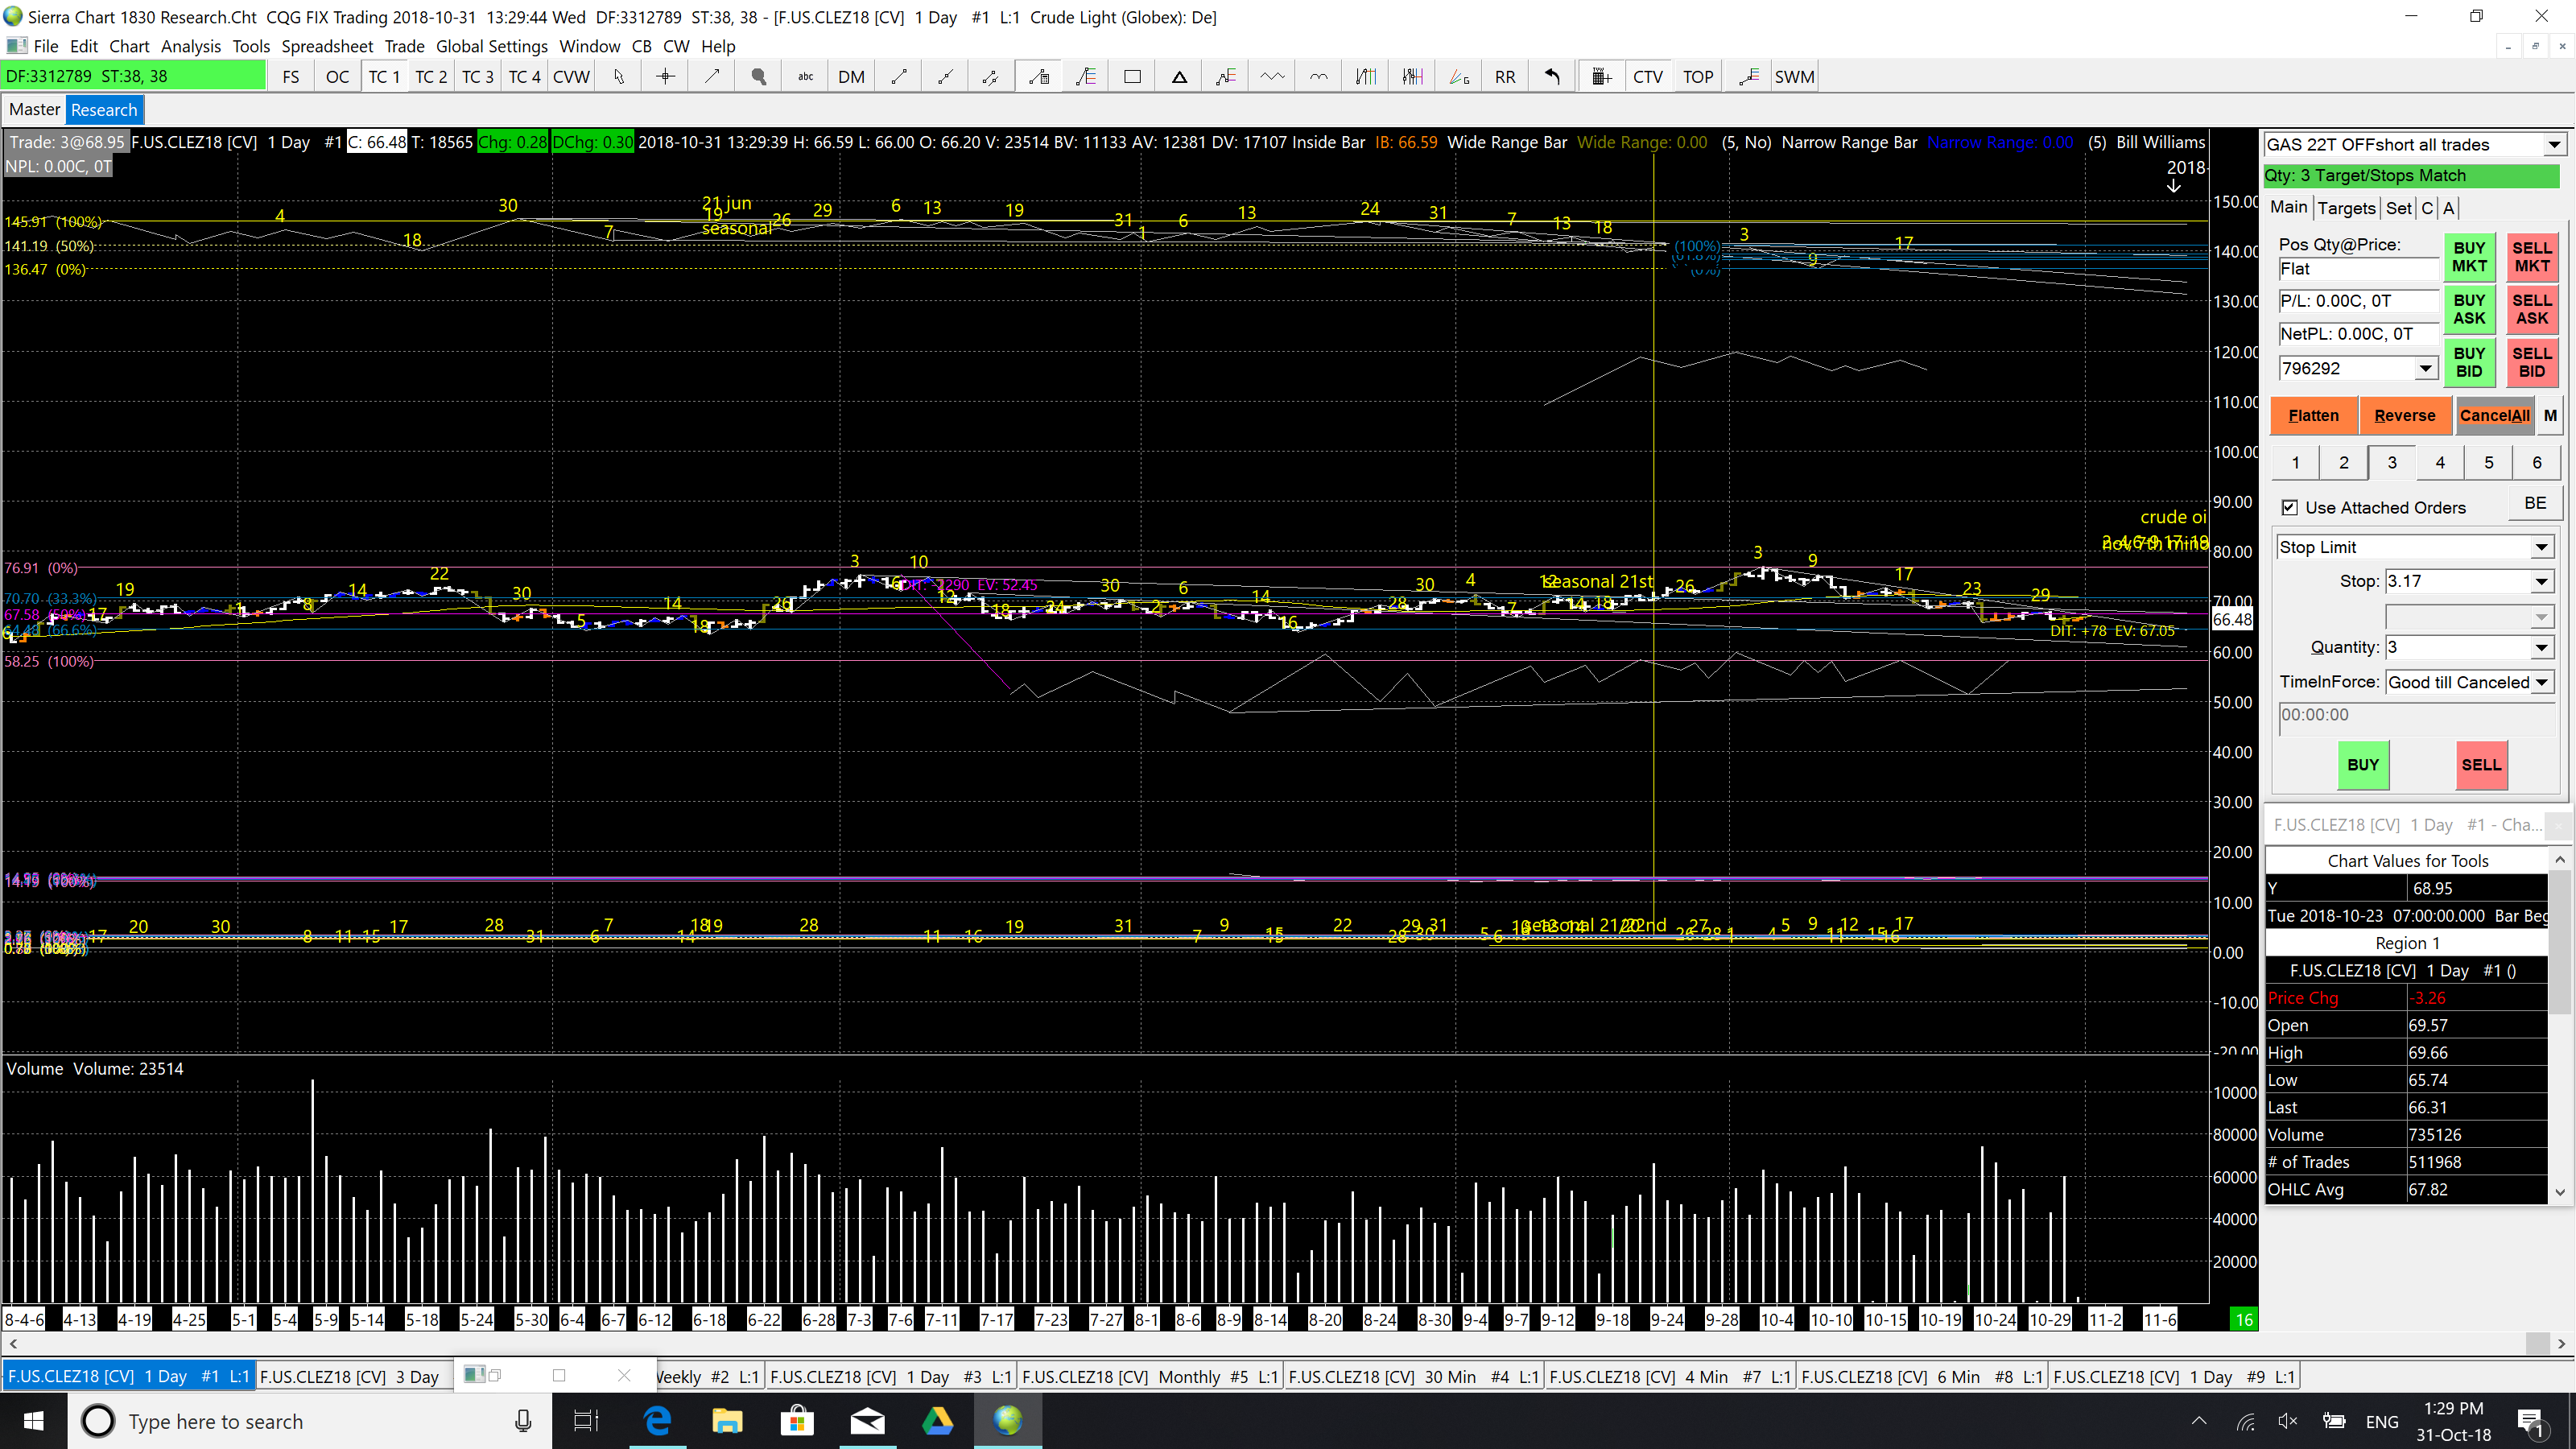Choose the zoom magnifier tool
Image resolution: width=2576 pixels, height=1449 pixels.
[758, 77]
